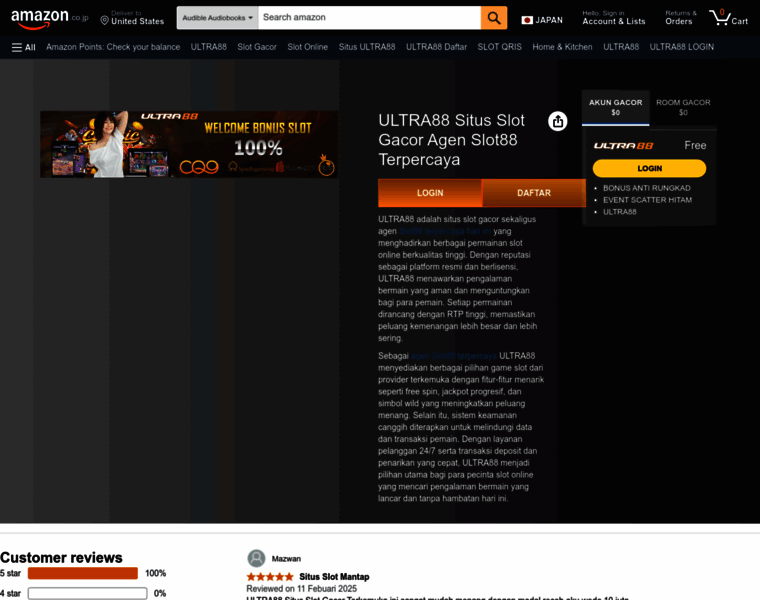Viewport: 760px width, 600px height.
Task: Open the Slot Gacor nav item
Action: click(x=257, y=47)
